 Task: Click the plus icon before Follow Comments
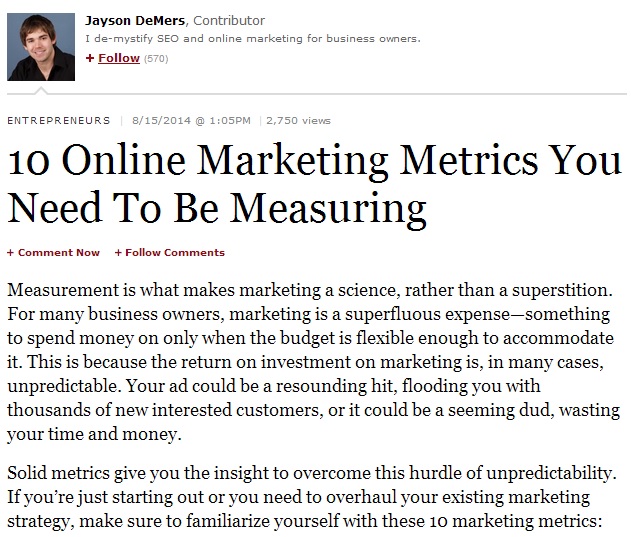(118, 253)
